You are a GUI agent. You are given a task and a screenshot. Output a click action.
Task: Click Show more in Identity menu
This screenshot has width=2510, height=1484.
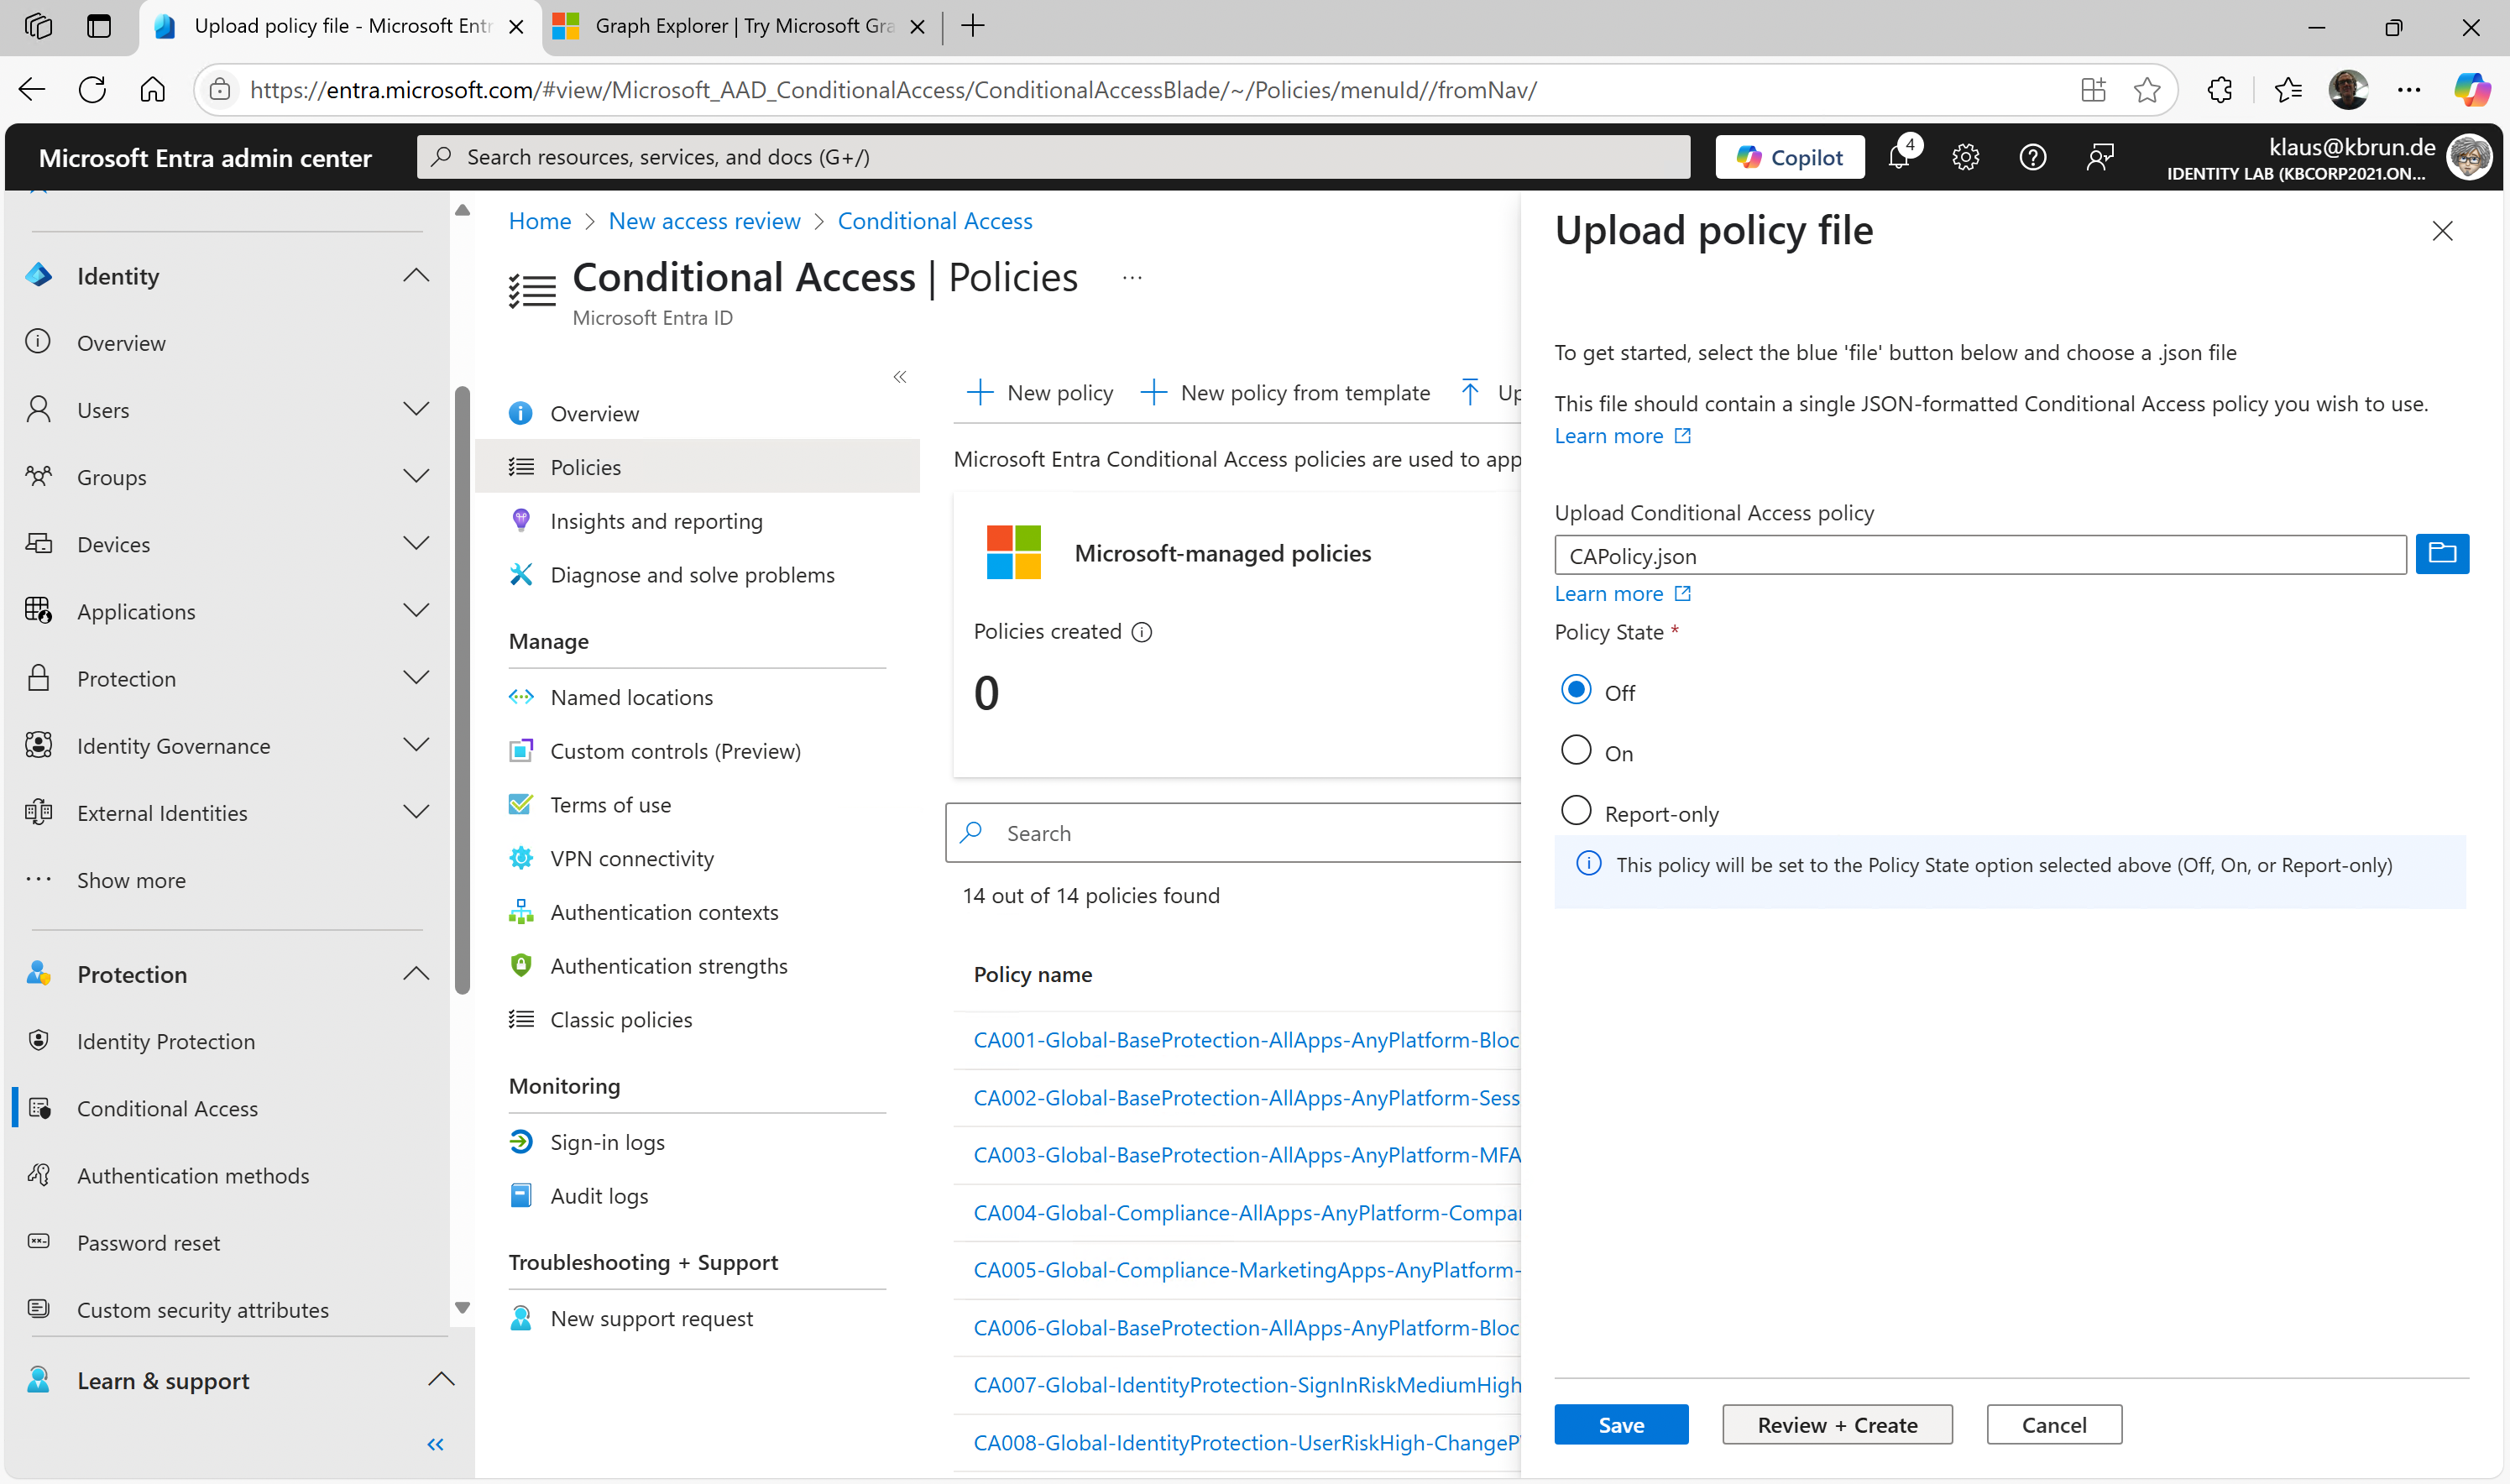coord(131,880)
